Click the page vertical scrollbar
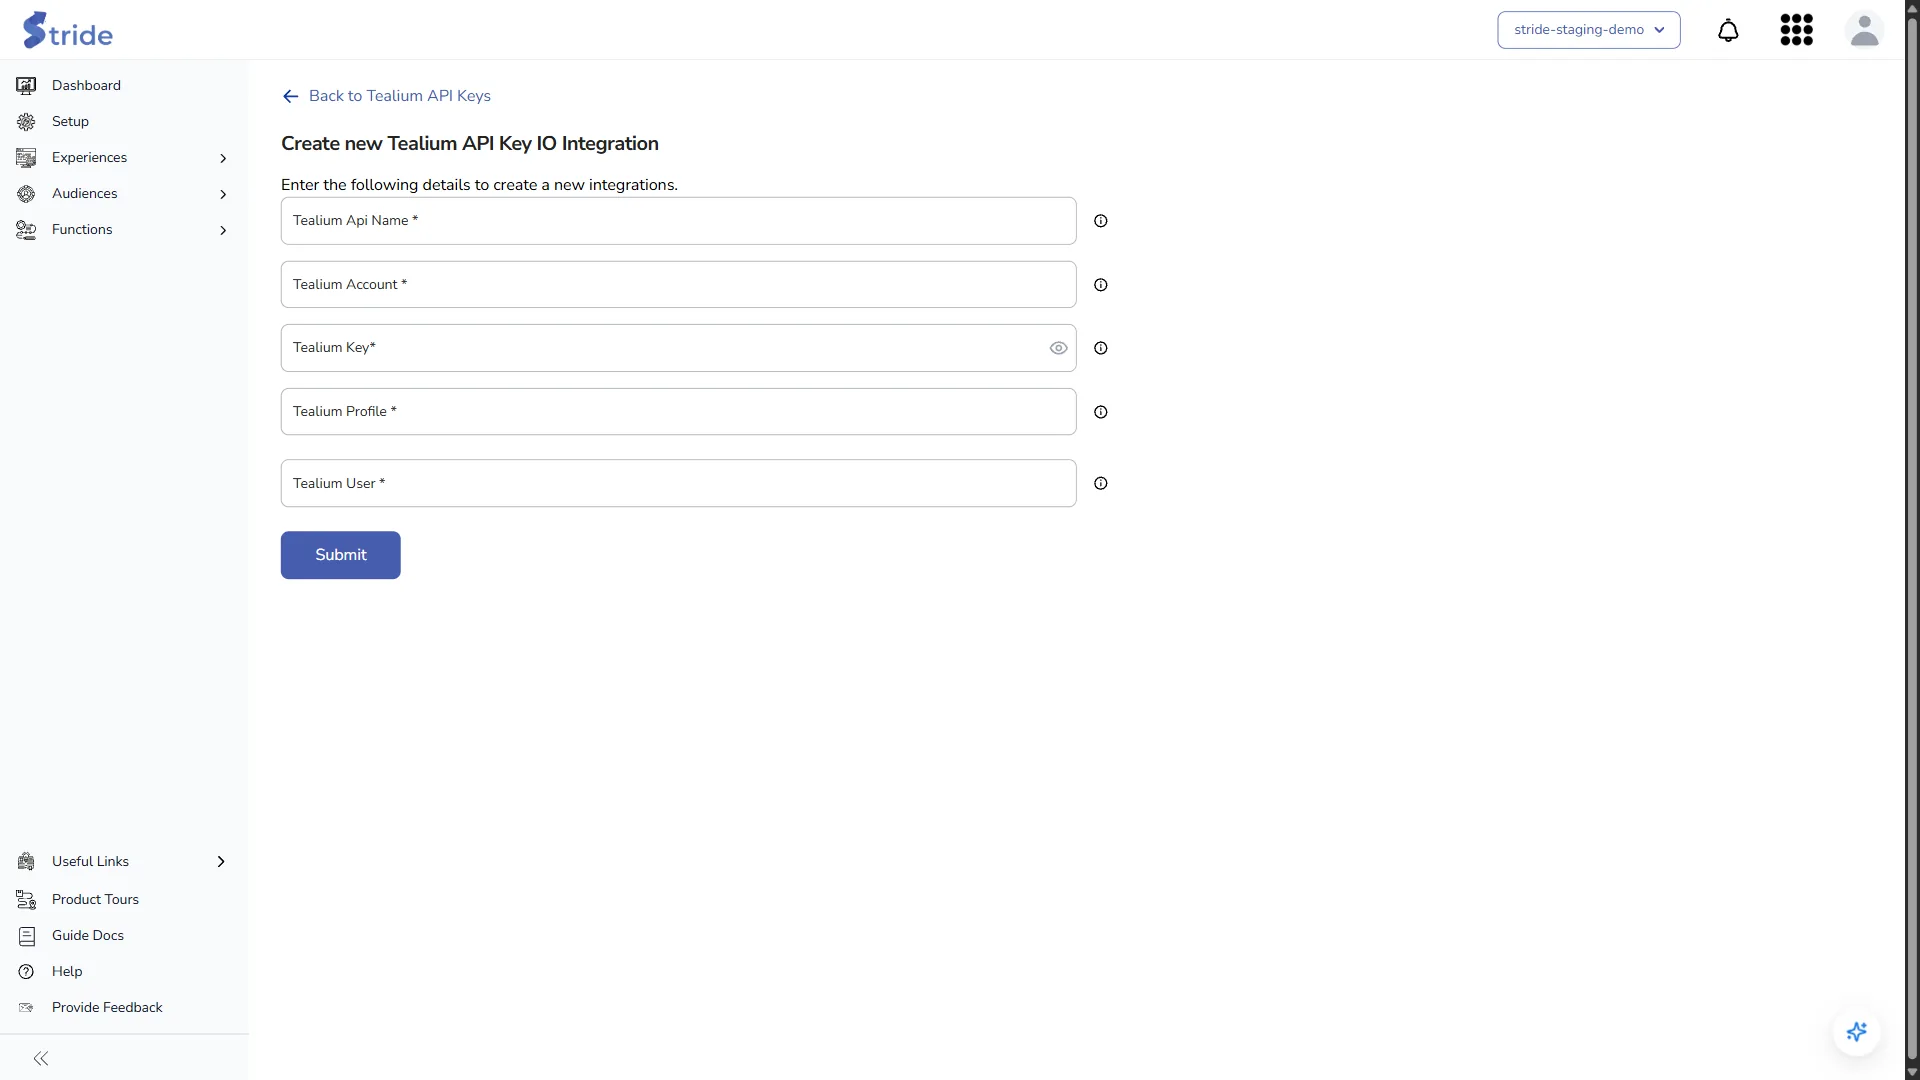 [1912, 538]
